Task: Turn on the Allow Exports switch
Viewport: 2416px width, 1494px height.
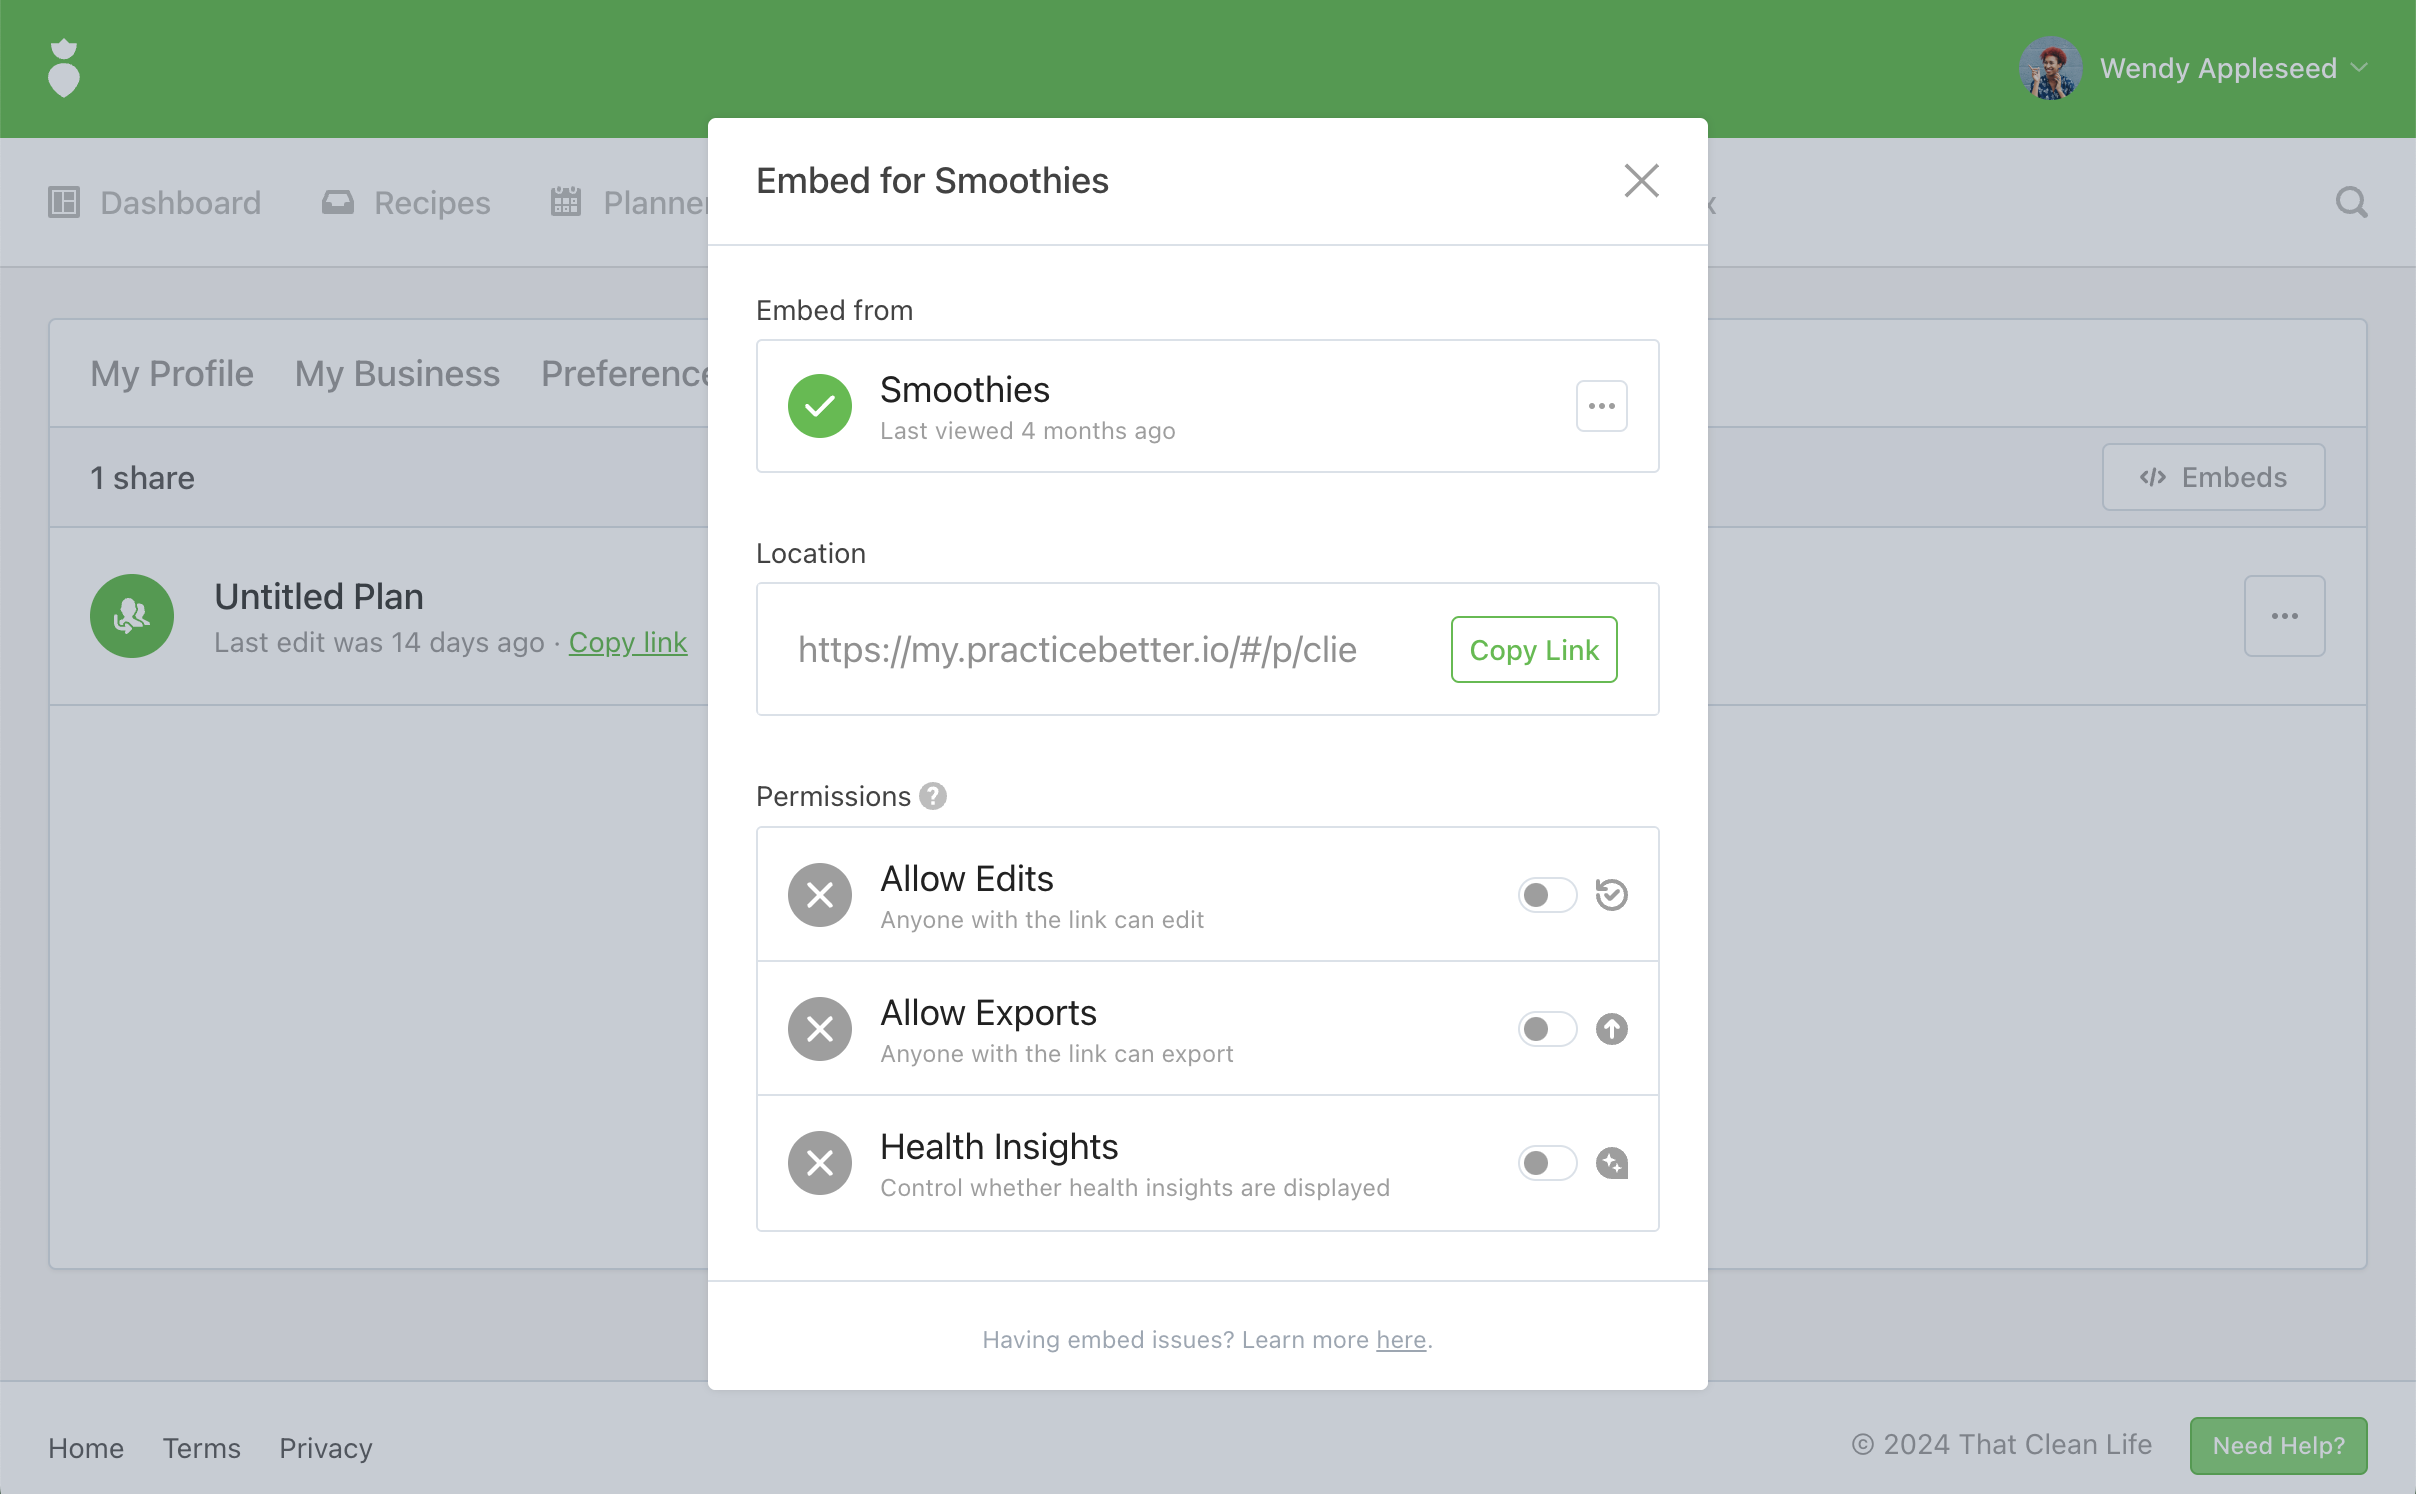Action: tap(1546, 1028)
